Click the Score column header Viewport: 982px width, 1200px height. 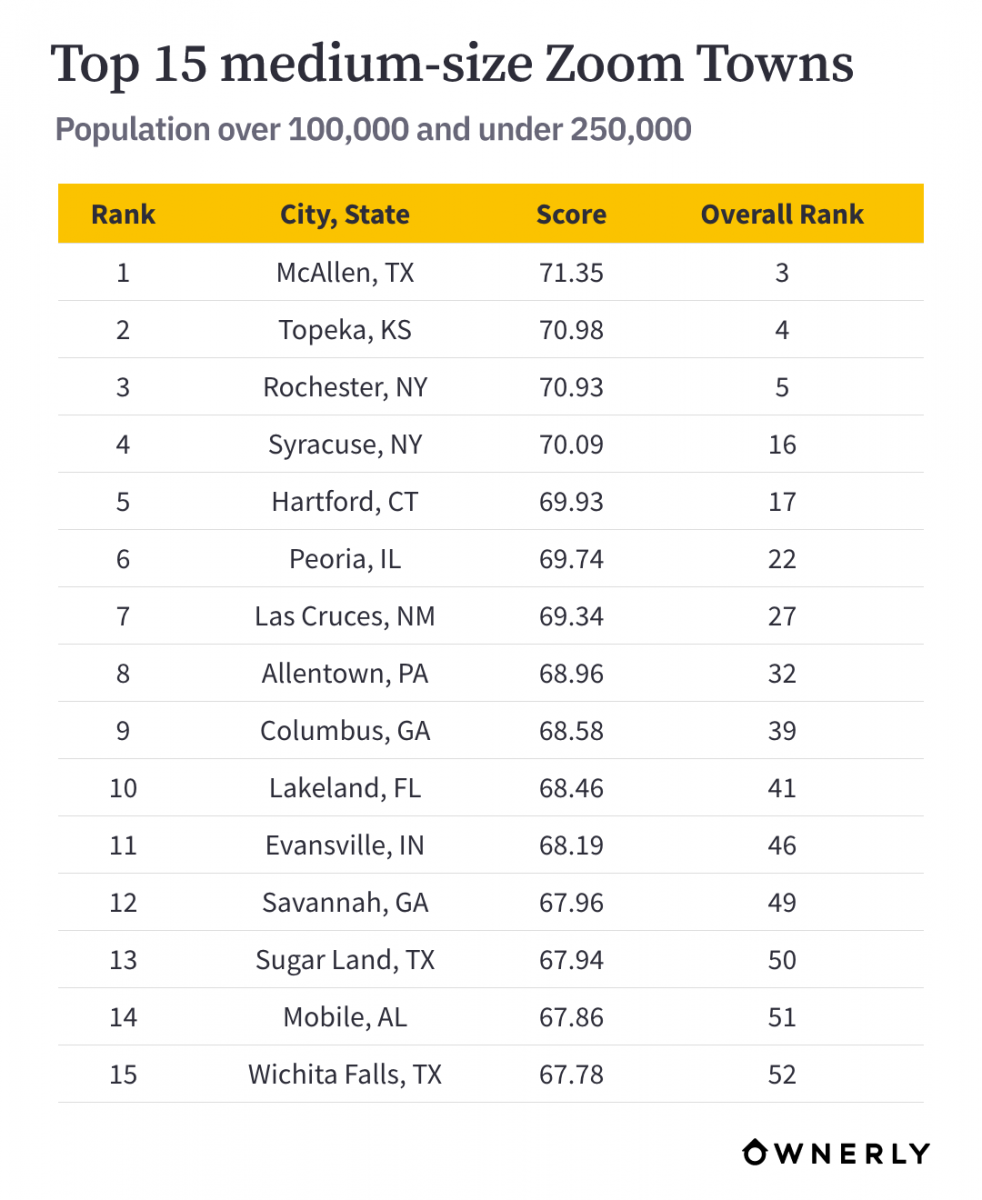[x=571, y=214]
